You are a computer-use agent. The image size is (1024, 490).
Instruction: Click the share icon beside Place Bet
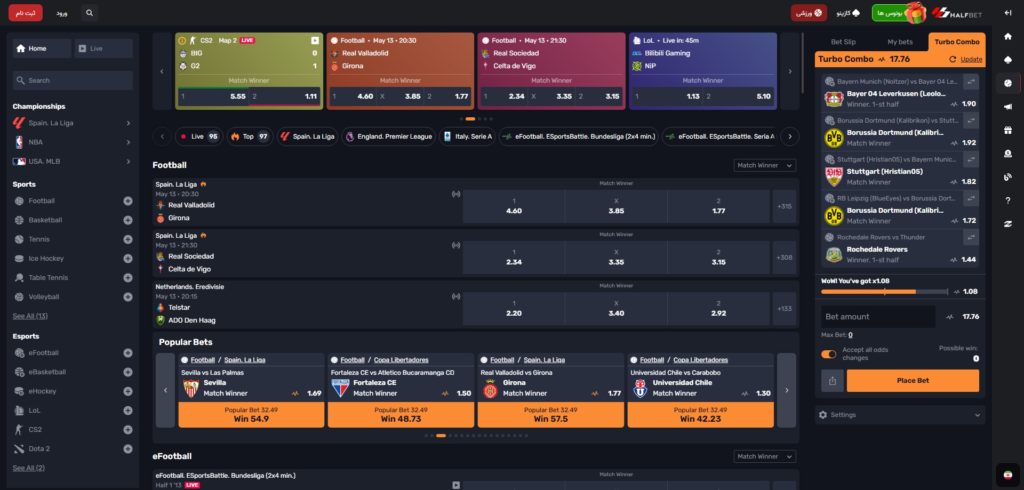tap(832, 380)
